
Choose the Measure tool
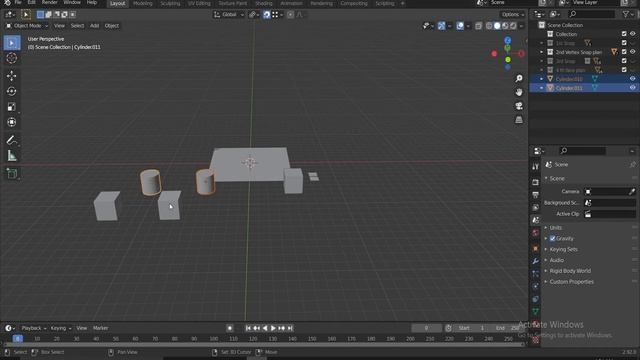(12, 156)
